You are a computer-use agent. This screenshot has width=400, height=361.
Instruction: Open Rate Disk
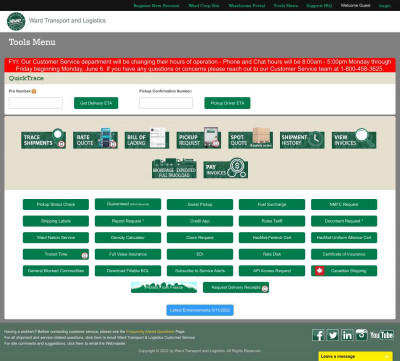272,254
